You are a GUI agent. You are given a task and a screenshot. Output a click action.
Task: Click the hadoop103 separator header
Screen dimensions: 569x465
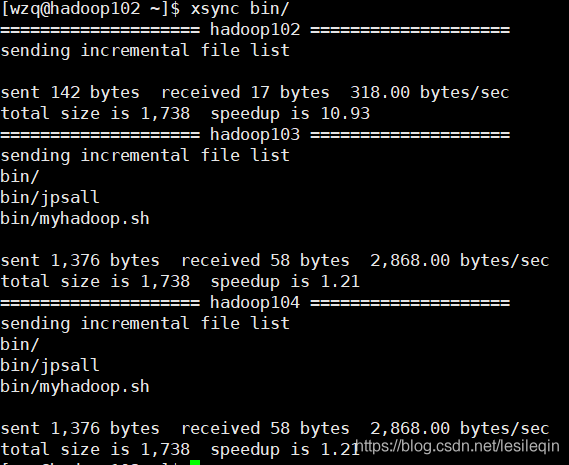(255, 135)
